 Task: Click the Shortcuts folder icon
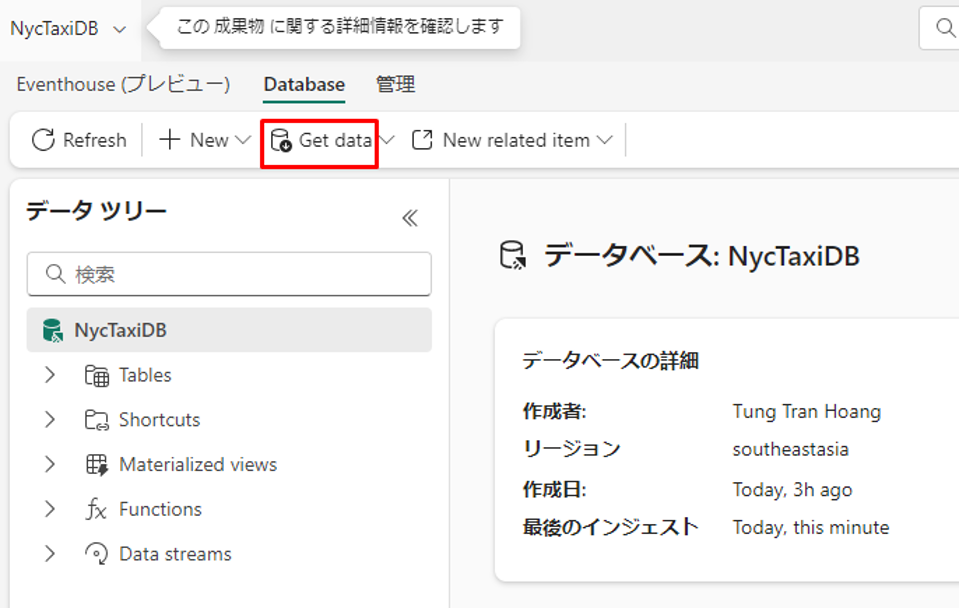tap(97, 420)
